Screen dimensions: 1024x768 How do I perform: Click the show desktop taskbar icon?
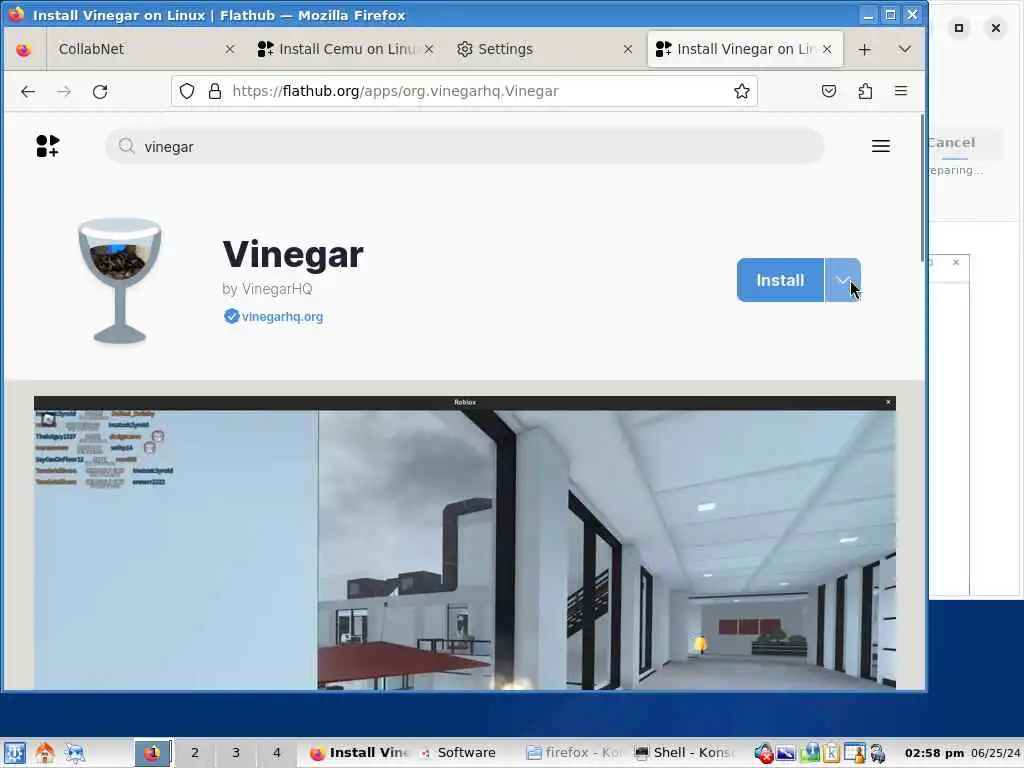pos(74,753)
